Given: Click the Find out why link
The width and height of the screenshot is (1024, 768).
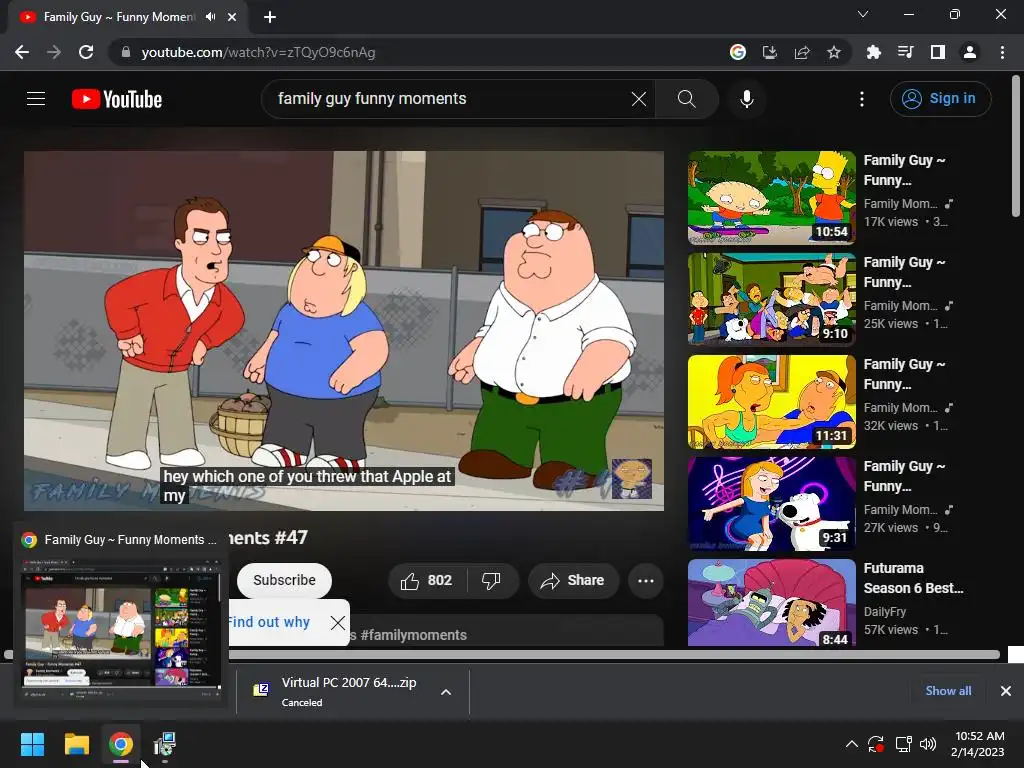Looking at the screenshot, I should click(268, 622).
